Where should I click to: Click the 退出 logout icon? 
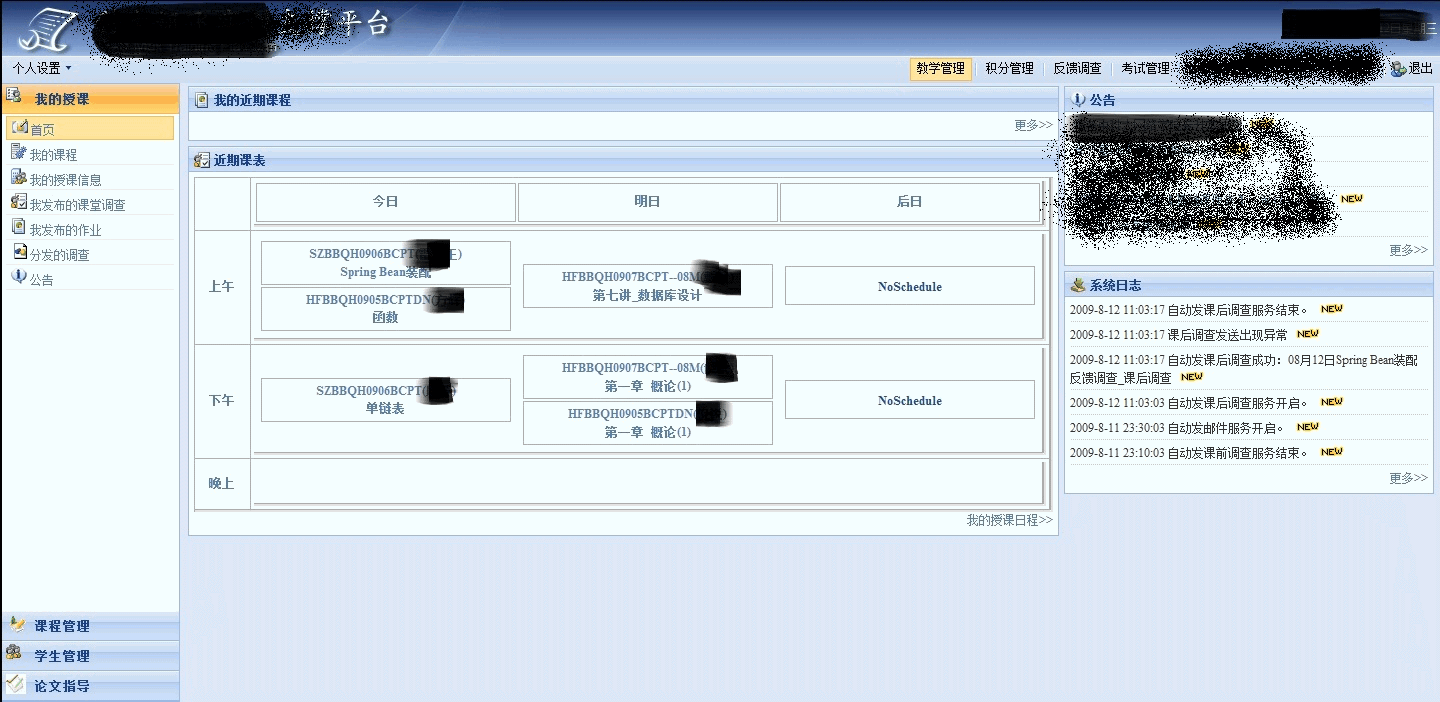coord(1398,69)
